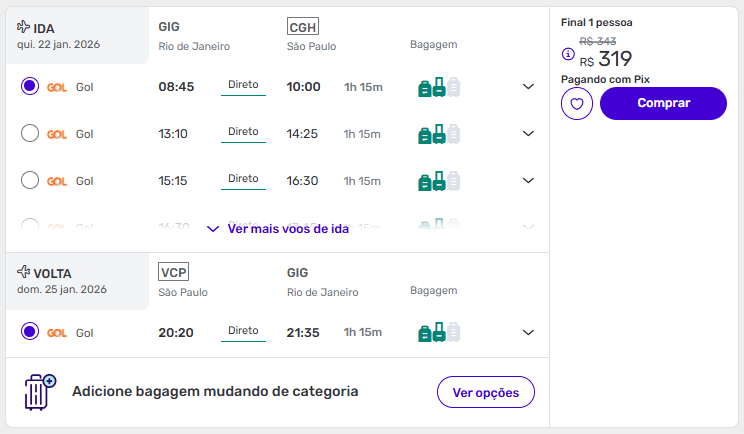Click baggage icons for the 08:45 flight
744x434 pixels.
tap(439, 87)
